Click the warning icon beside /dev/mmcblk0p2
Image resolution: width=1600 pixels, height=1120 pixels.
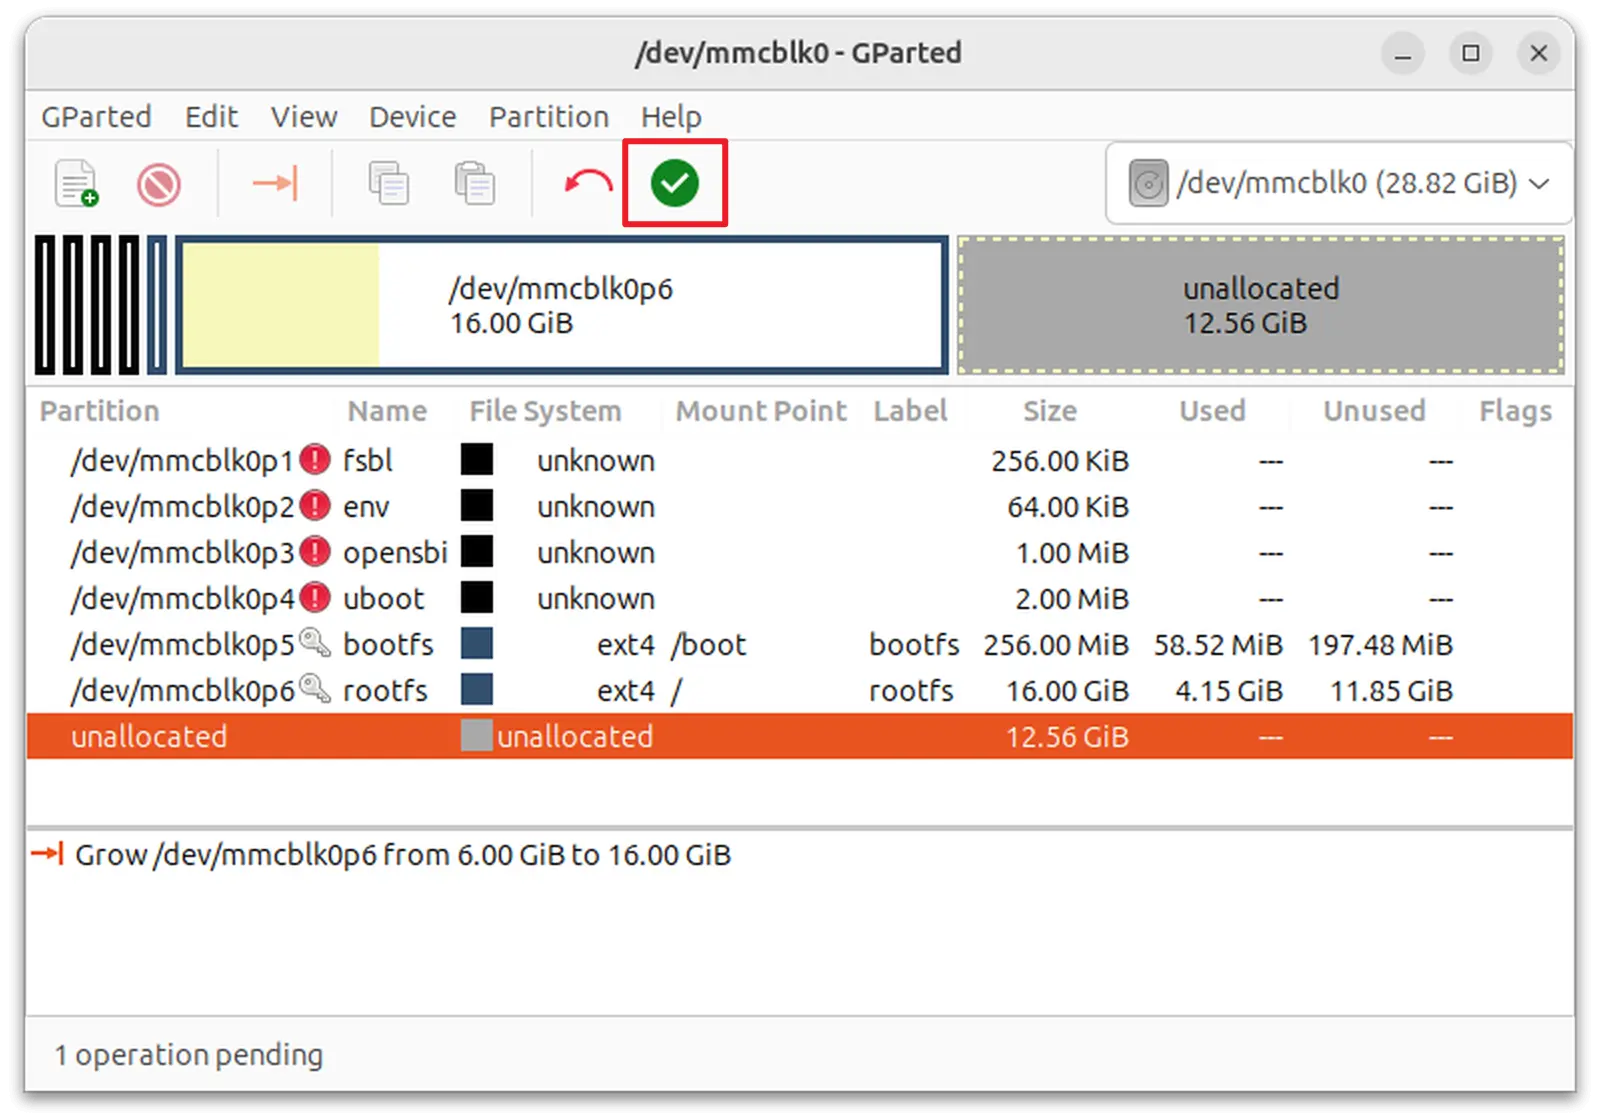(x=315, y=506)
